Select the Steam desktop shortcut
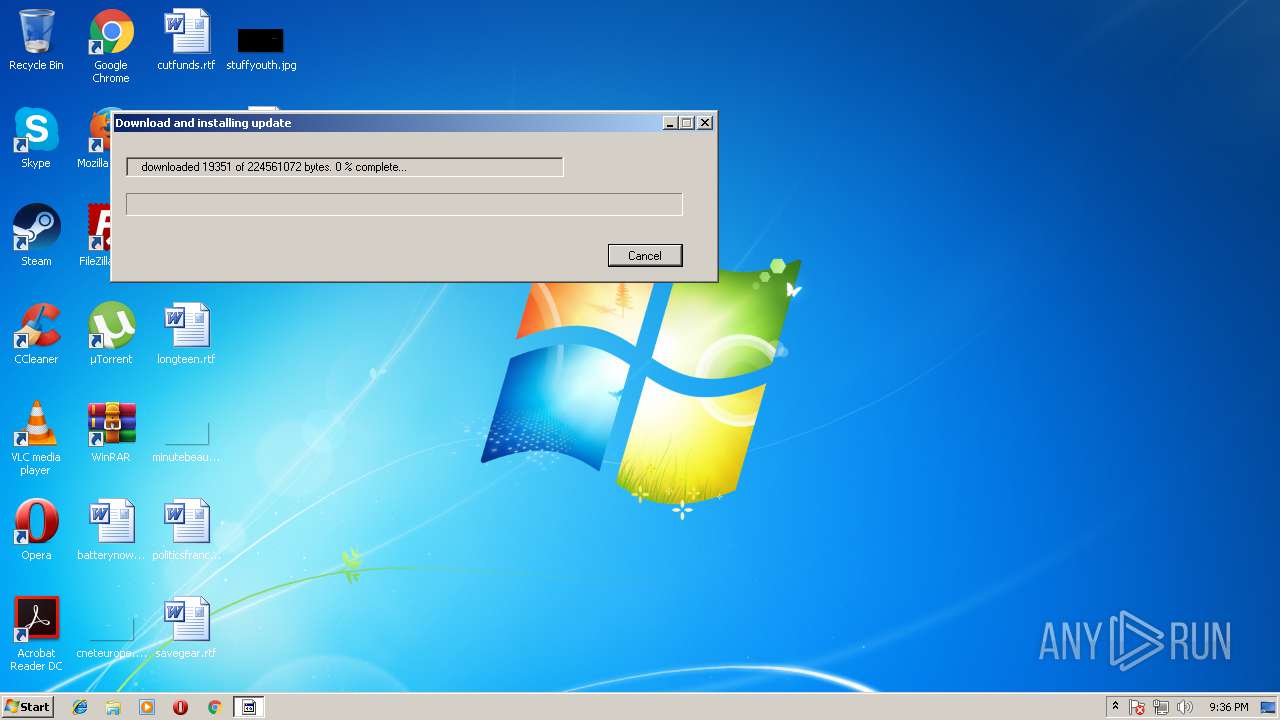 (x=36, y=236)
